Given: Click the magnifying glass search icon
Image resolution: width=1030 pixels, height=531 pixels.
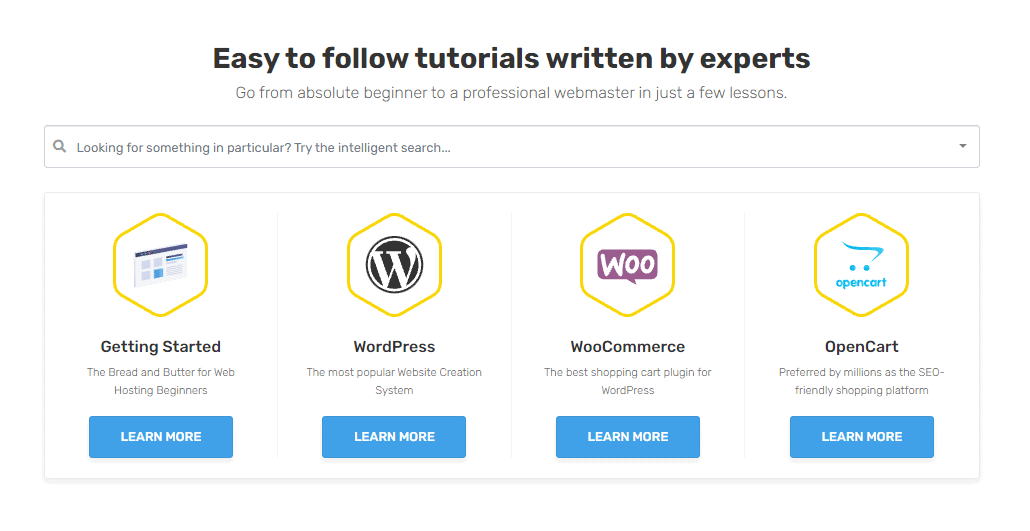Looking at the screenshot, I should (60, 146).
